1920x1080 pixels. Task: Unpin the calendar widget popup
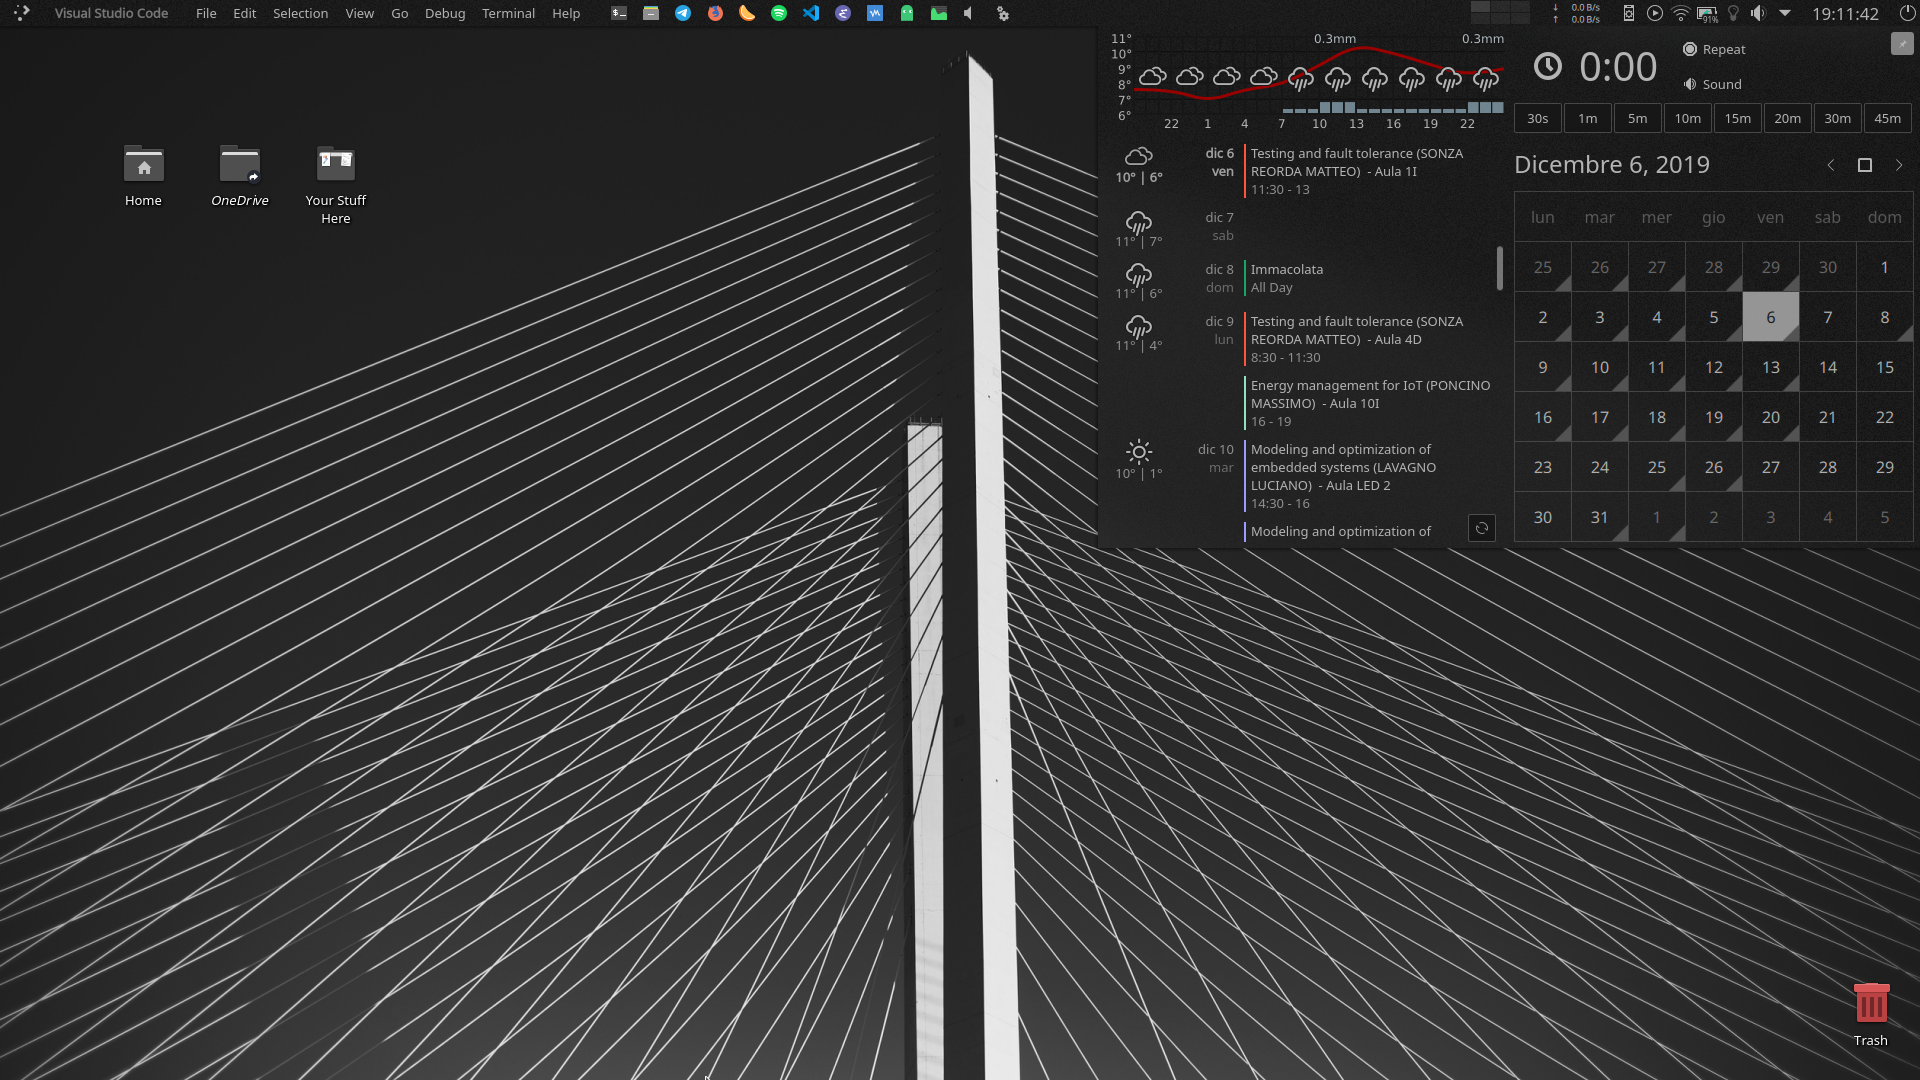[x=1901, y=43]
